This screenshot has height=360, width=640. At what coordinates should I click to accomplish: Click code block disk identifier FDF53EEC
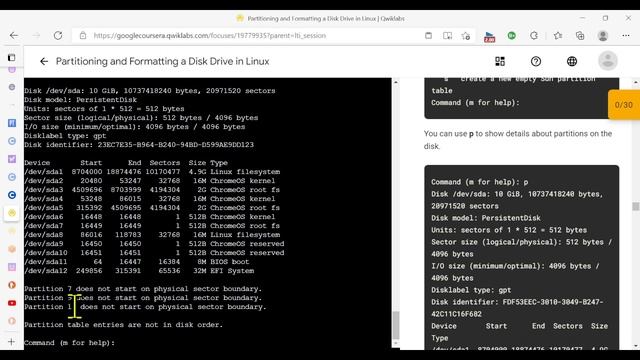(x=517, y=308)
